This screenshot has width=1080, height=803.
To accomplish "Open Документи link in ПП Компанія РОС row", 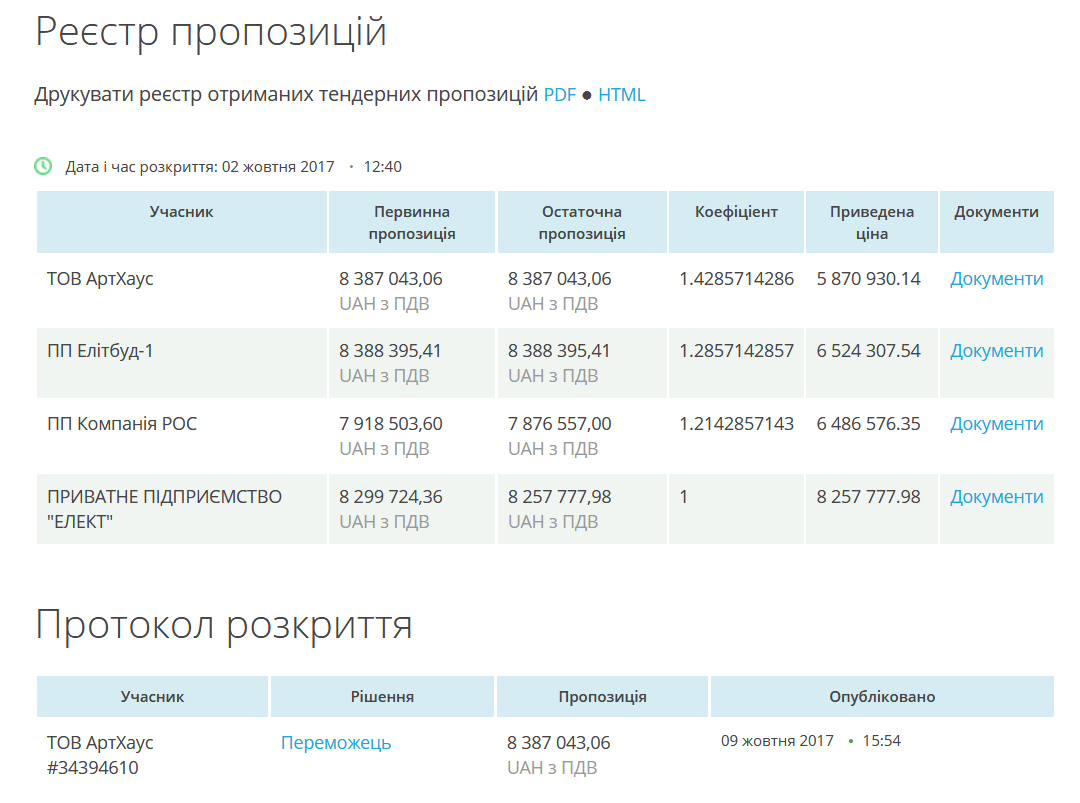I will [x=996, y=424].
